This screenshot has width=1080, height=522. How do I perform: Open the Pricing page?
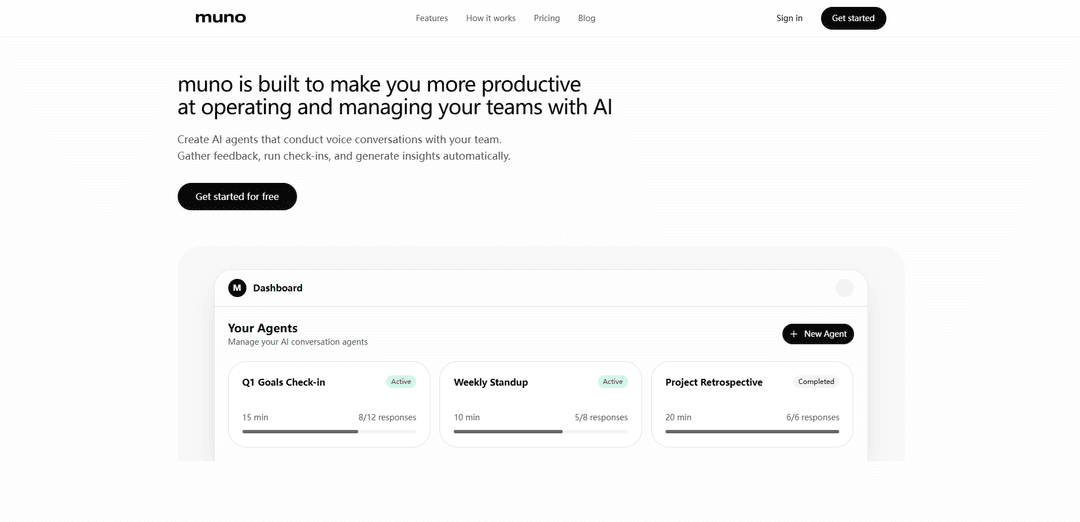[547, 18]
